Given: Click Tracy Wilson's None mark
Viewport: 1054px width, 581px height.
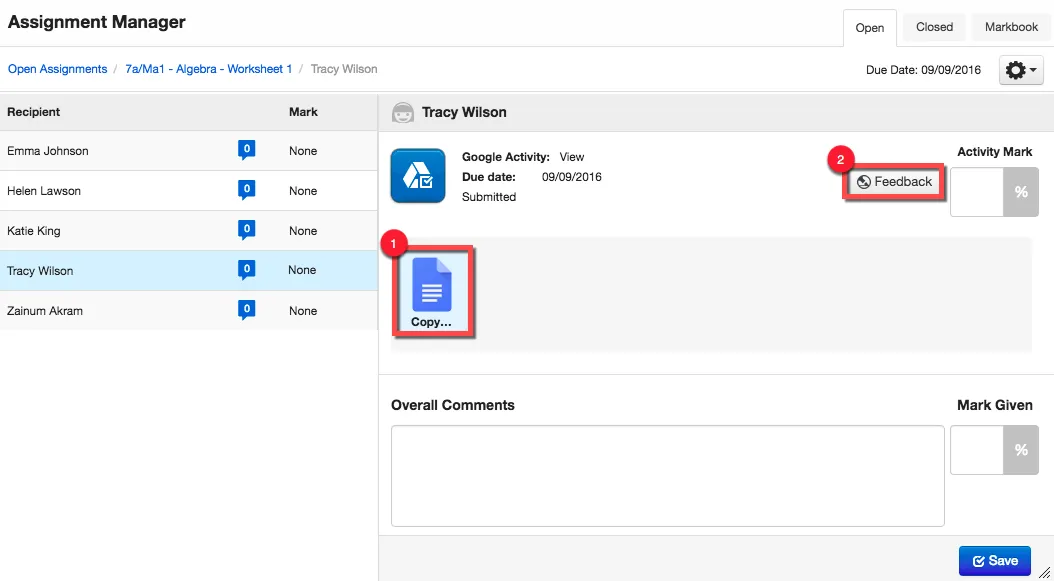Looking at the screenshot, I should (x=302, y=270).
